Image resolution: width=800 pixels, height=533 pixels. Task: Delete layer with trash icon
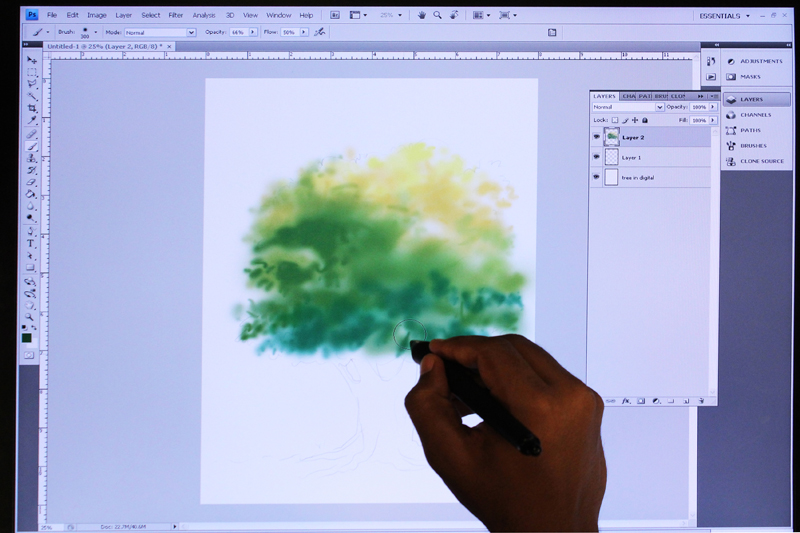click(x=701, y=401)
